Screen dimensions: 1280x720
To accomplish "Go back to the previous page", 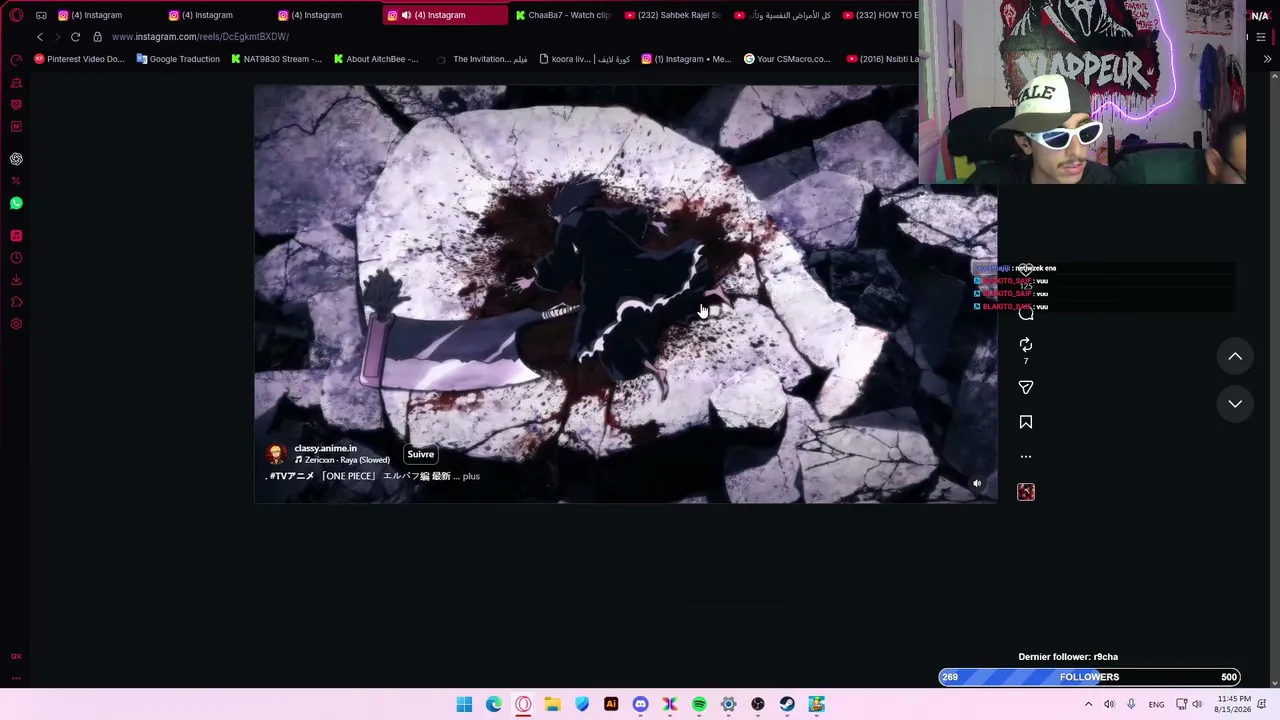I will pyautogui.click(x=40, y=37).
